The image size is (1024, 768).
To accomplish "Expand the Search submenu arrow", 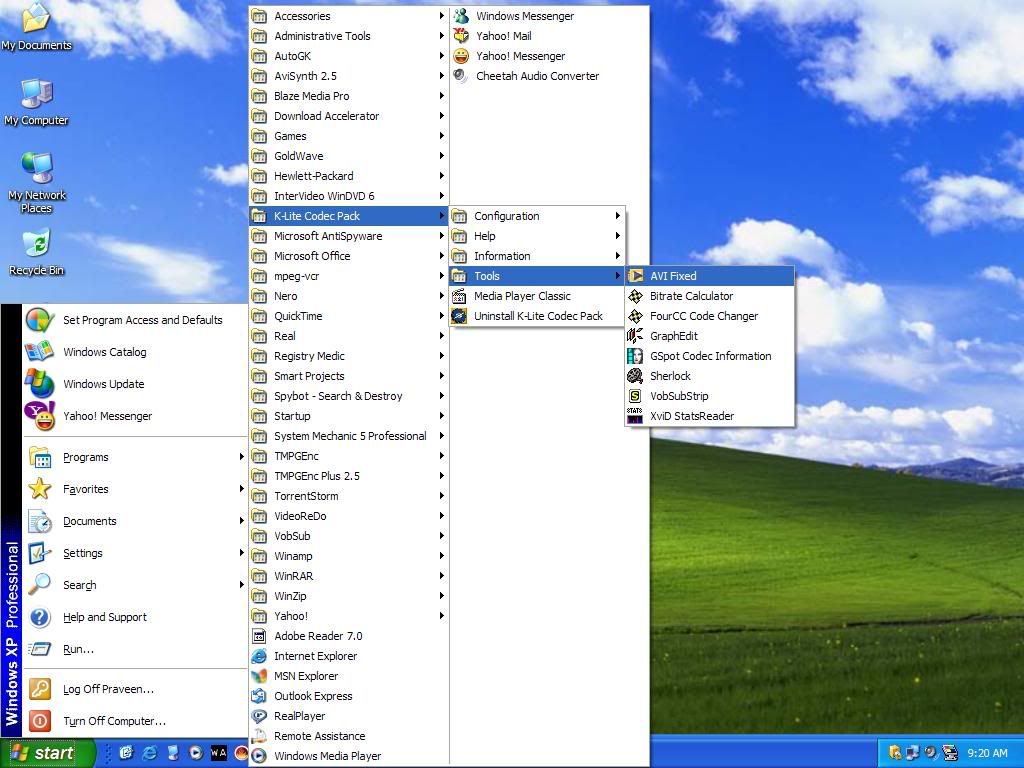I will [242, 584].
